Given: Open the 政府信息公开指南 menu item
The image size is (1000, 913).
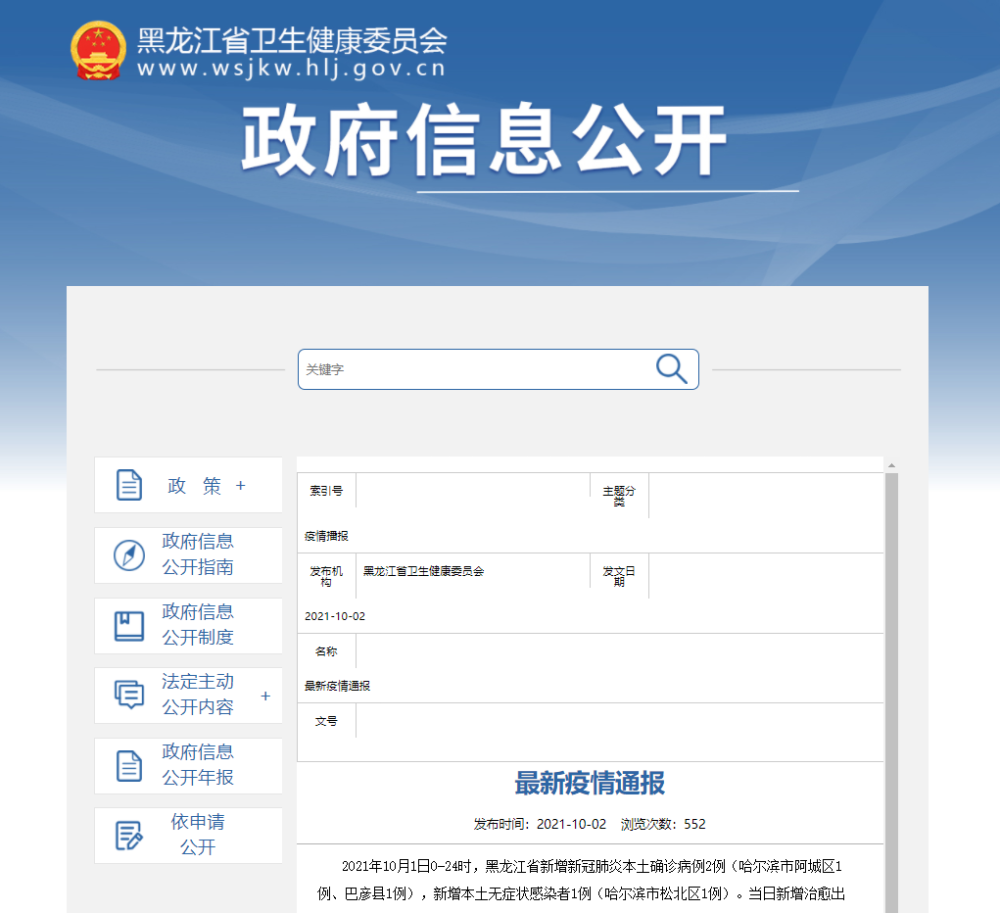Looking at the screenshot, I should (198, 555).
